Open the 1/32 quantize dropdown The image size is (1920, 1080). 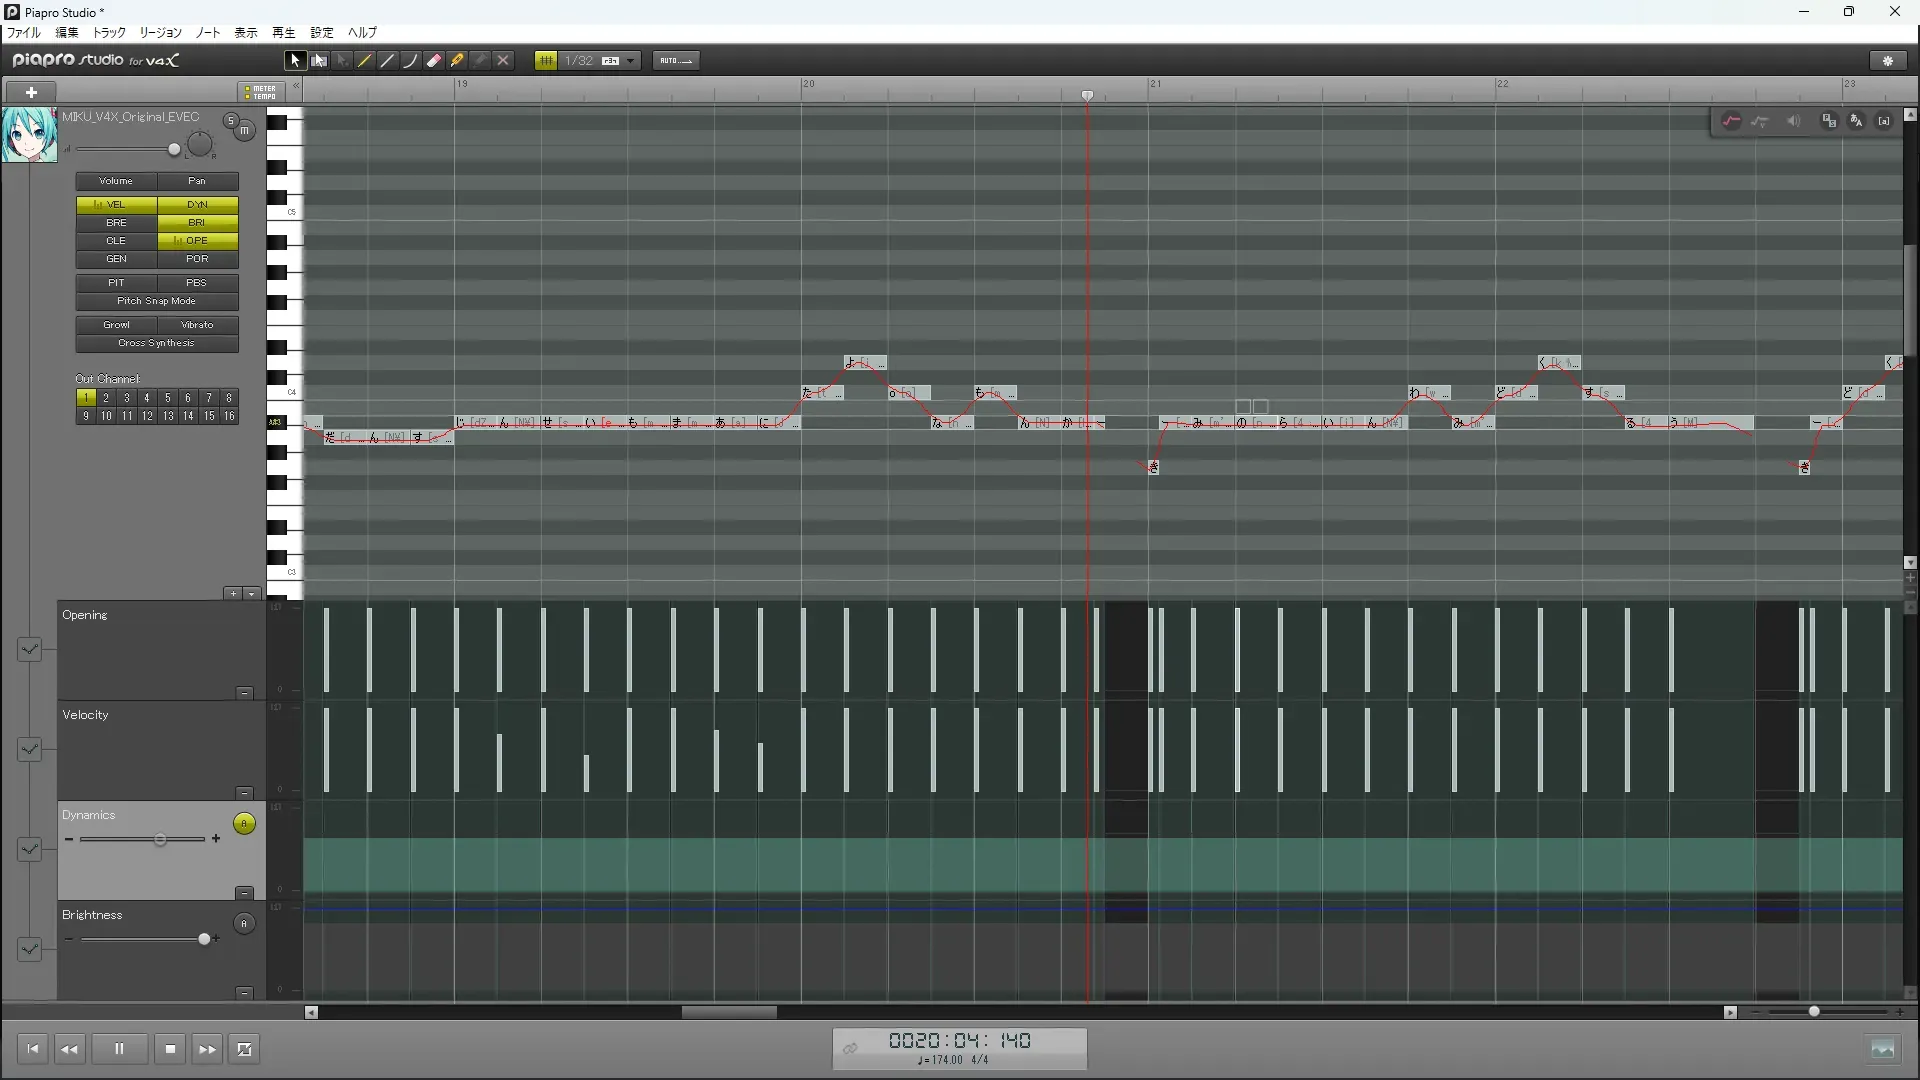(631, 61)
